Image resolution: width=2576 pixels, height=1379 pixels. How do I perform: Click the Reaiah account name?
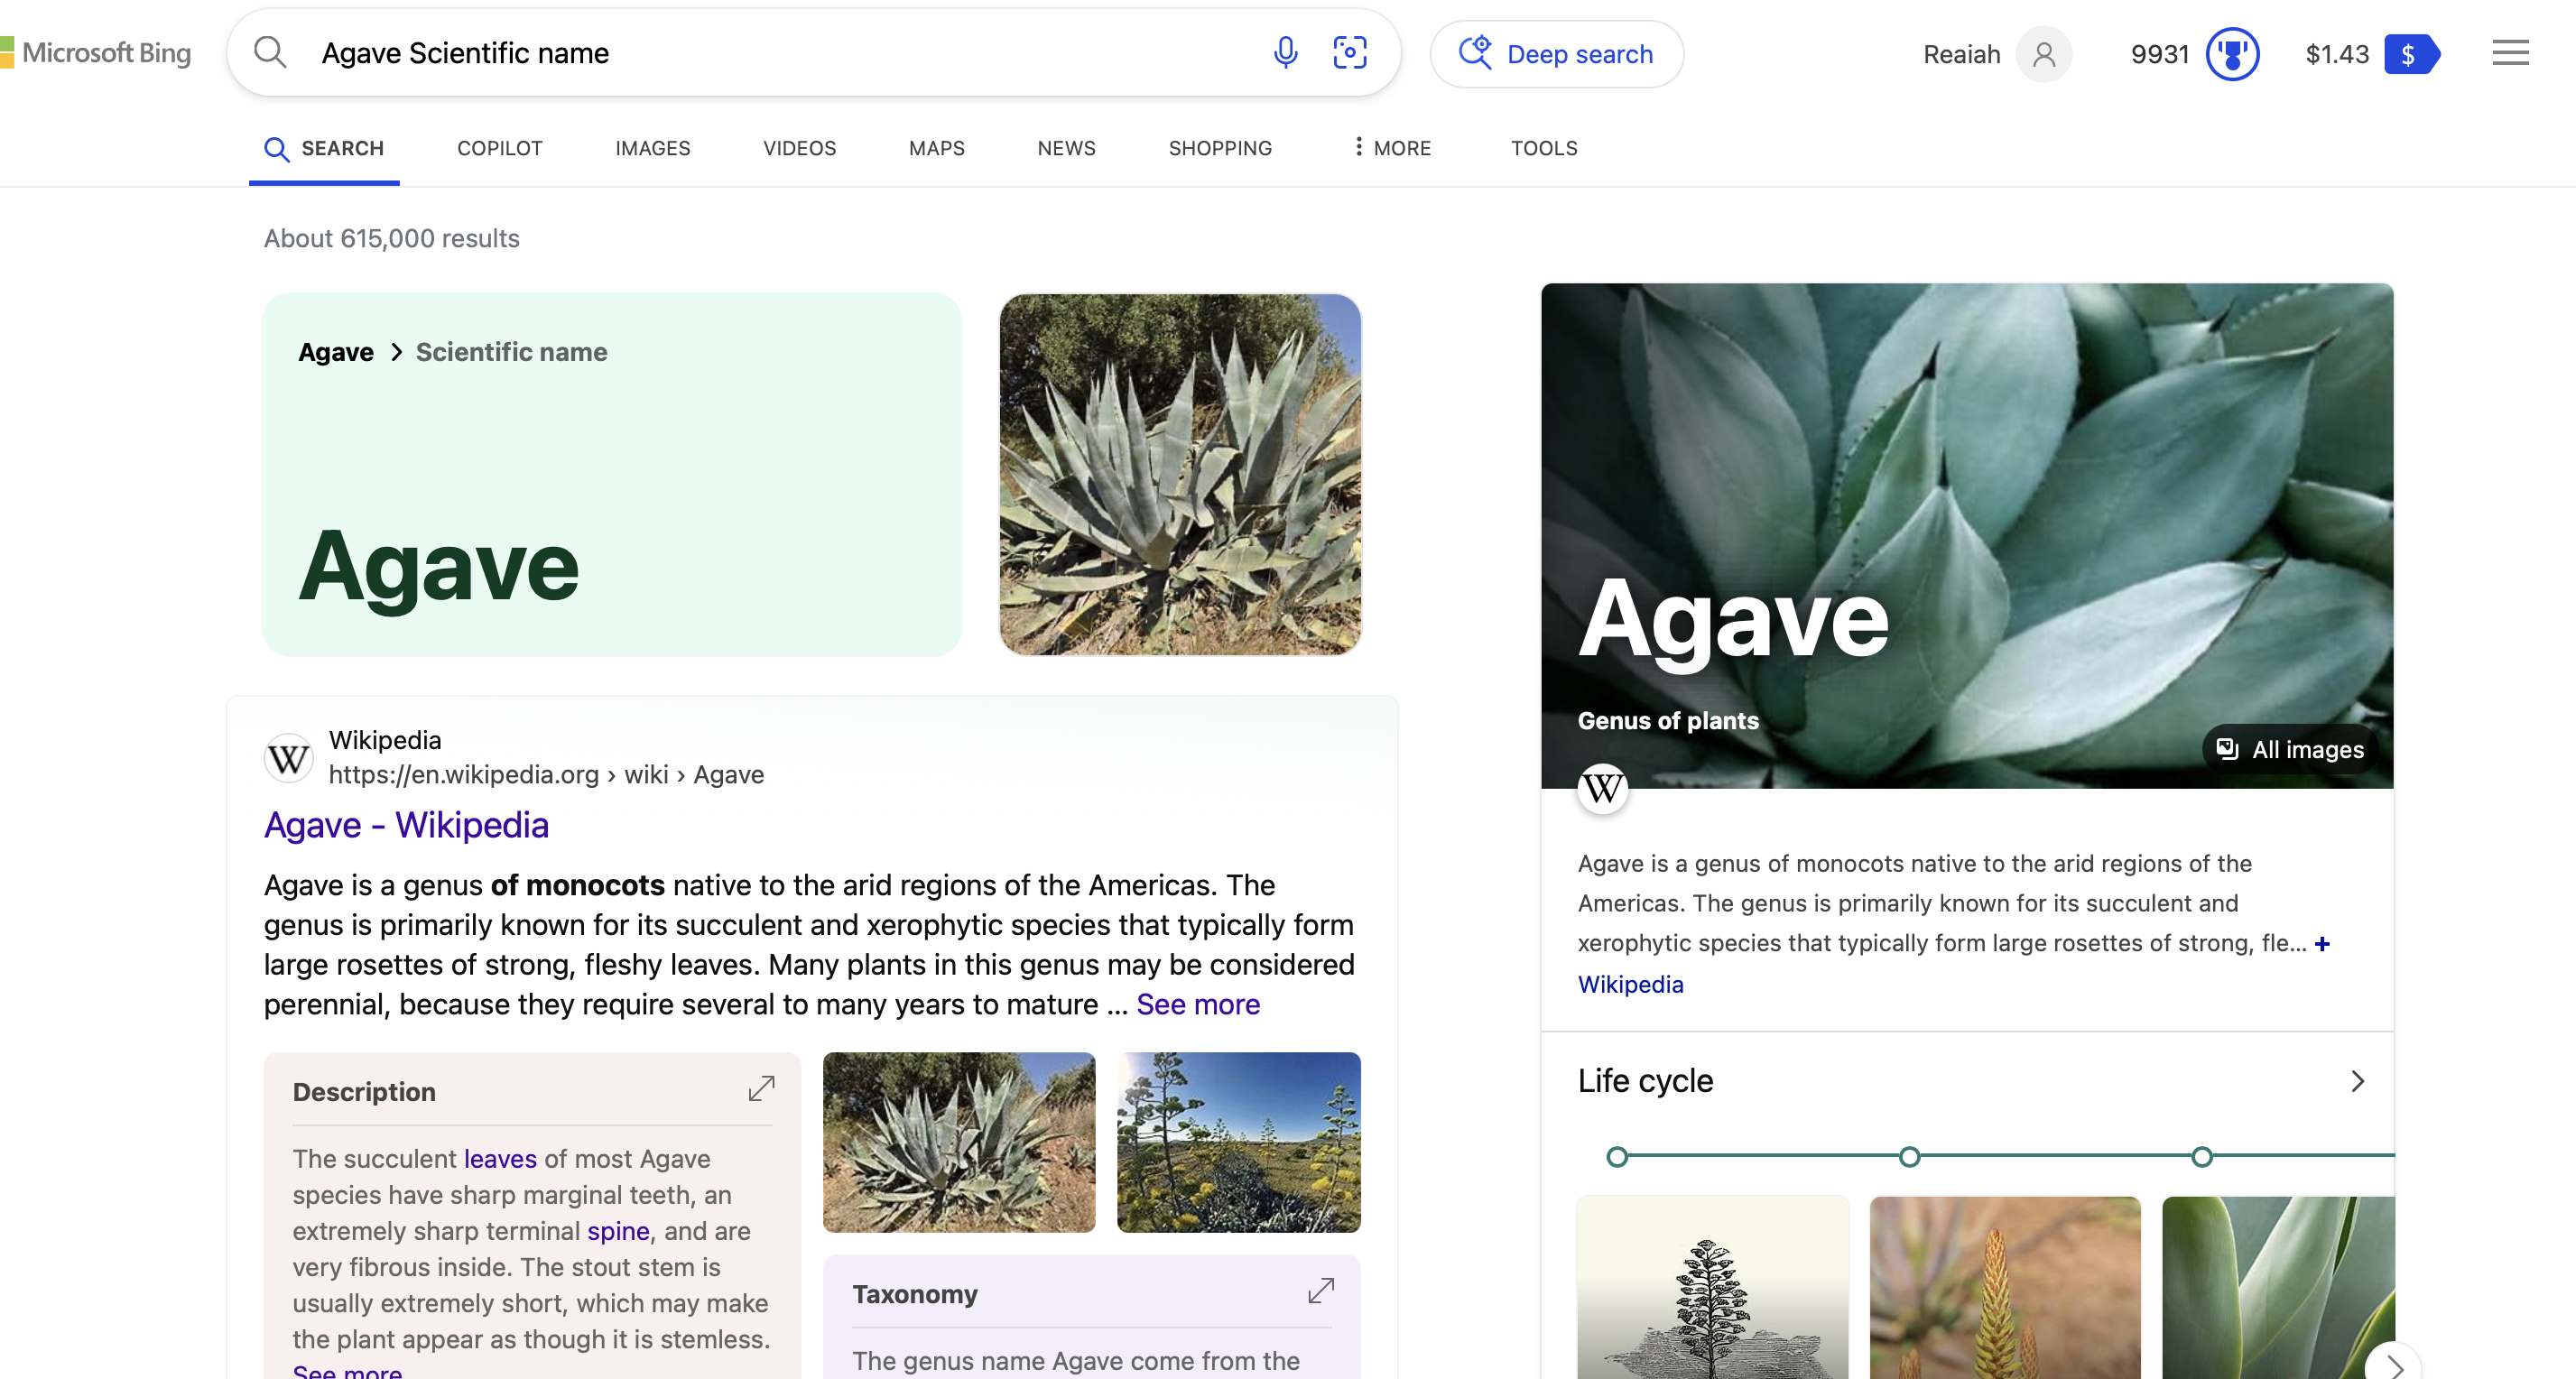point(1961,54)
